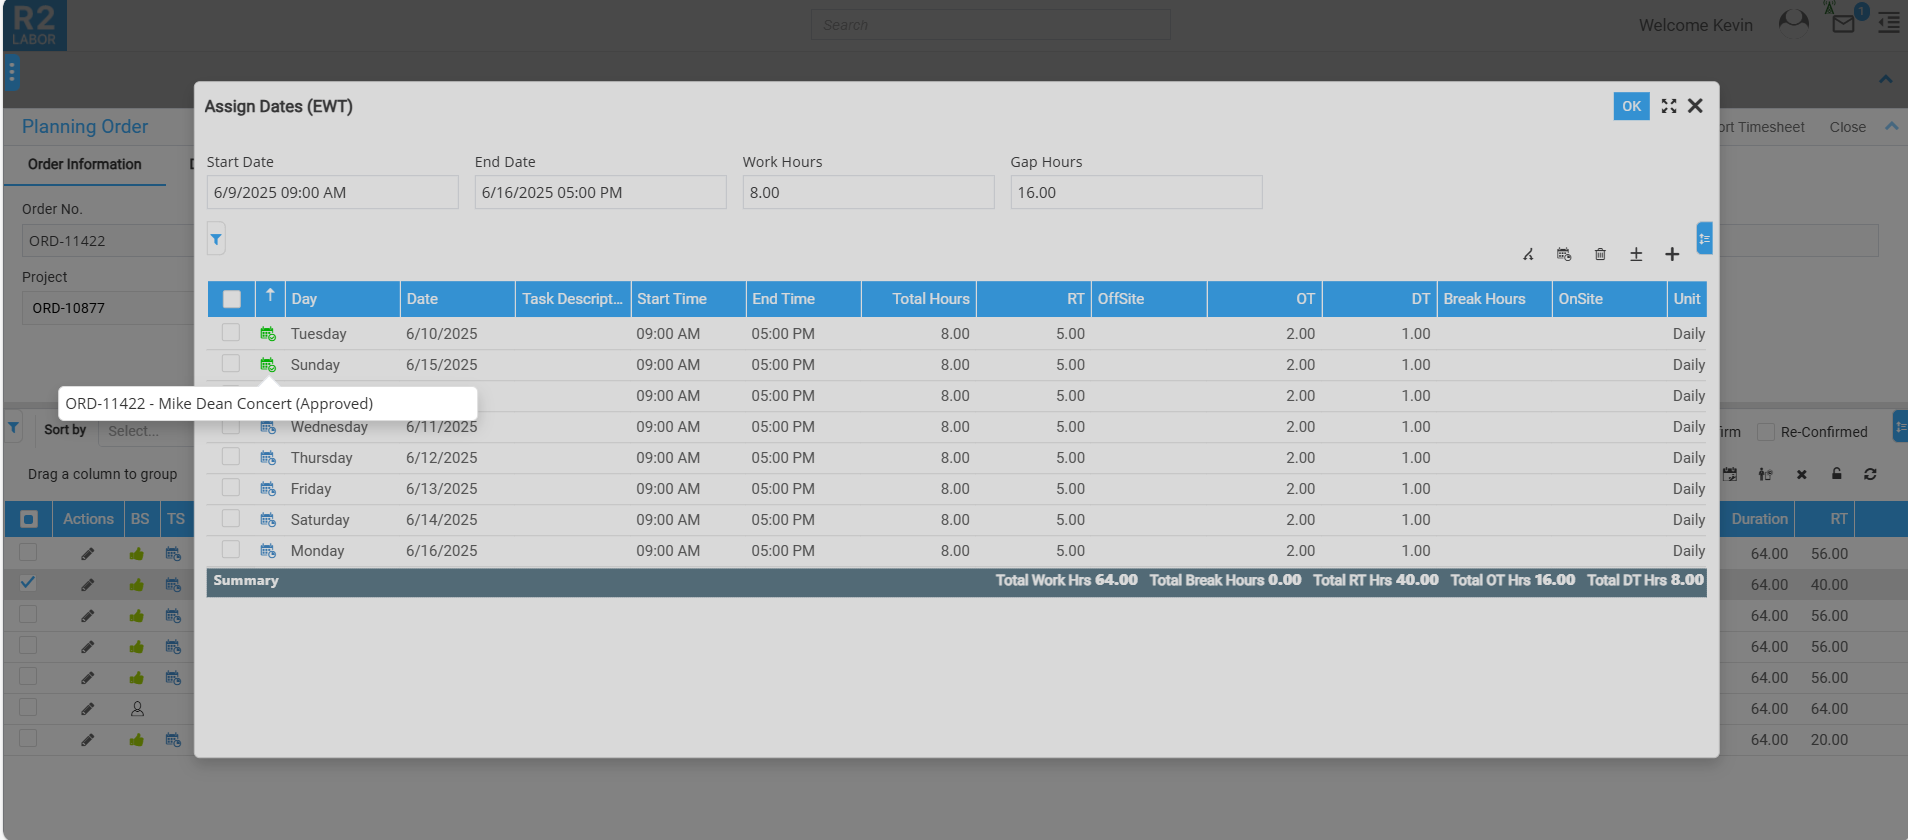Screen dimensions: 1908x840
Task: Click the plus-minus icon in dialog toolbar
Action: pos(1636,255)
